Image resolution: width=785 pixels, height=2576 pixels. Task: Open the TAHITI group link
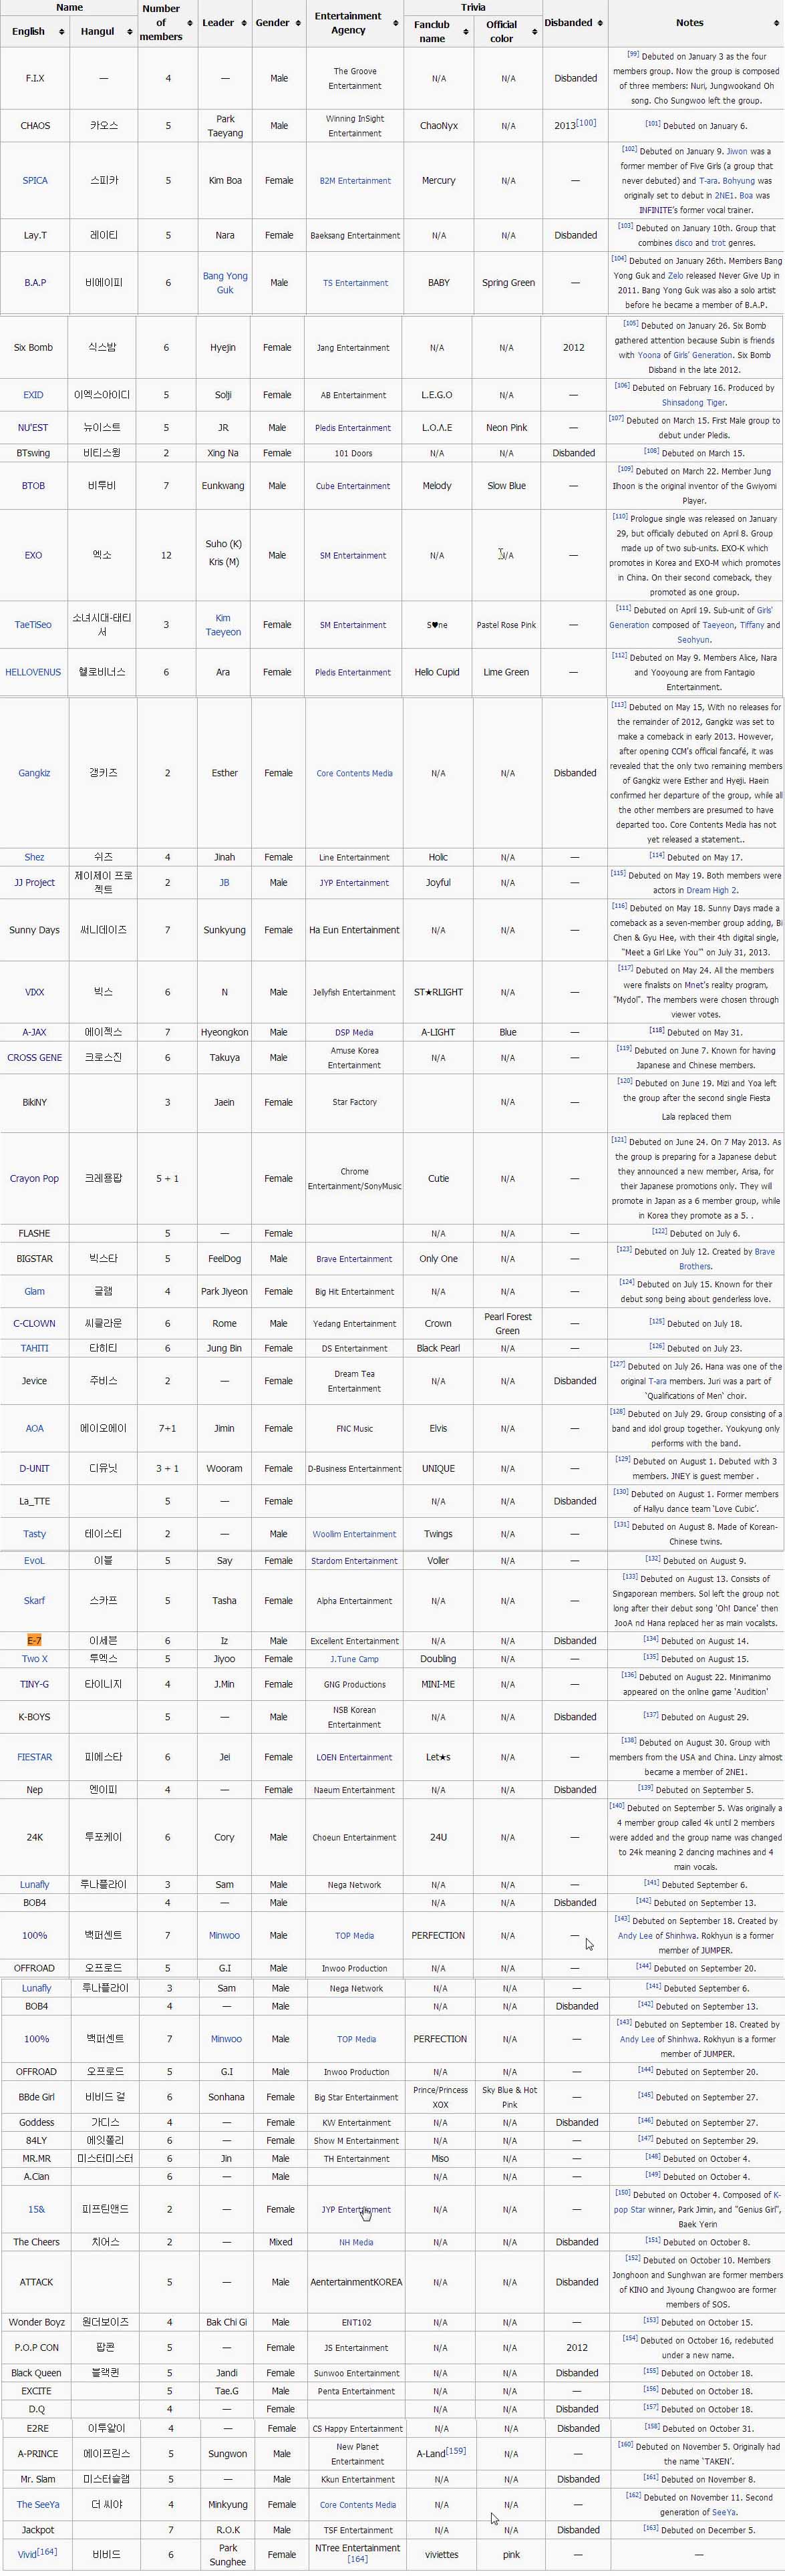[x=34, y=1348]
